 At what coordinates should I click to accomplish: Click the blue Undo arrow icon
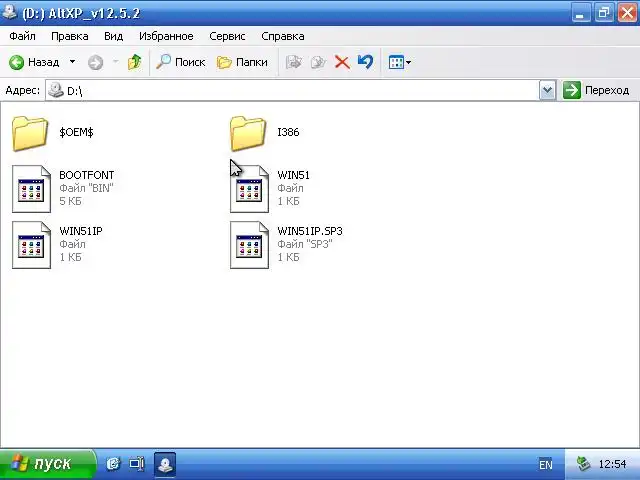[x=365, y=62]
